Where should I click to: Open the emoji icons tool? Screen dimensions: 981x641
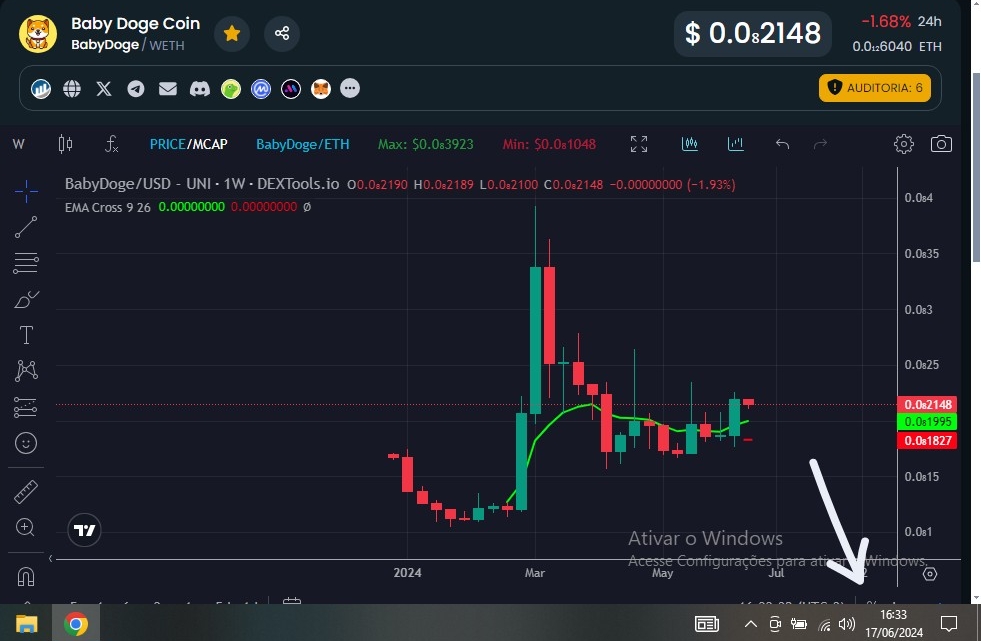(26, 443)
